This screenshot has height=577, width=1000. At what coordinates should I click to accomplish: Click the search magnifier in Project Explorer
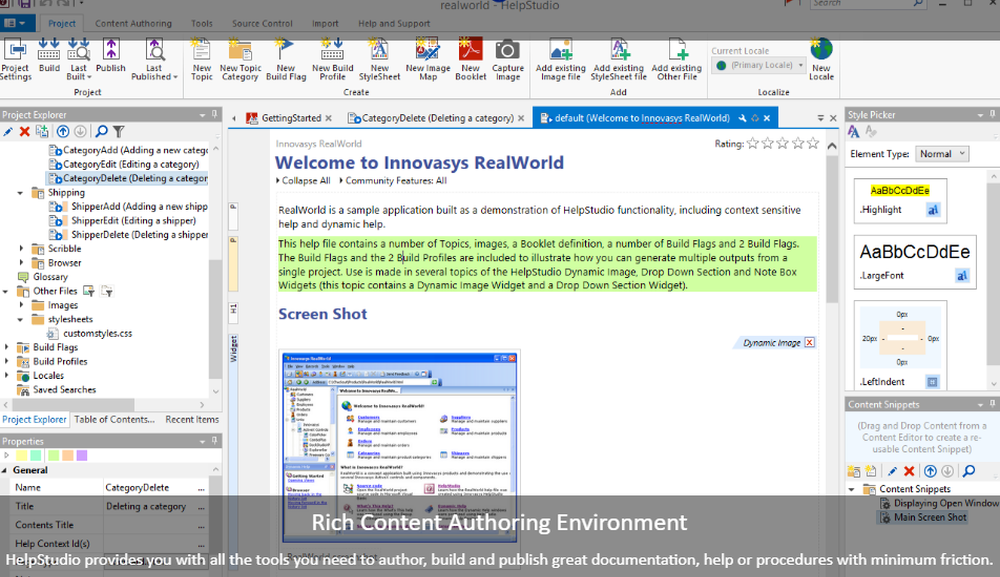point(101,131)
